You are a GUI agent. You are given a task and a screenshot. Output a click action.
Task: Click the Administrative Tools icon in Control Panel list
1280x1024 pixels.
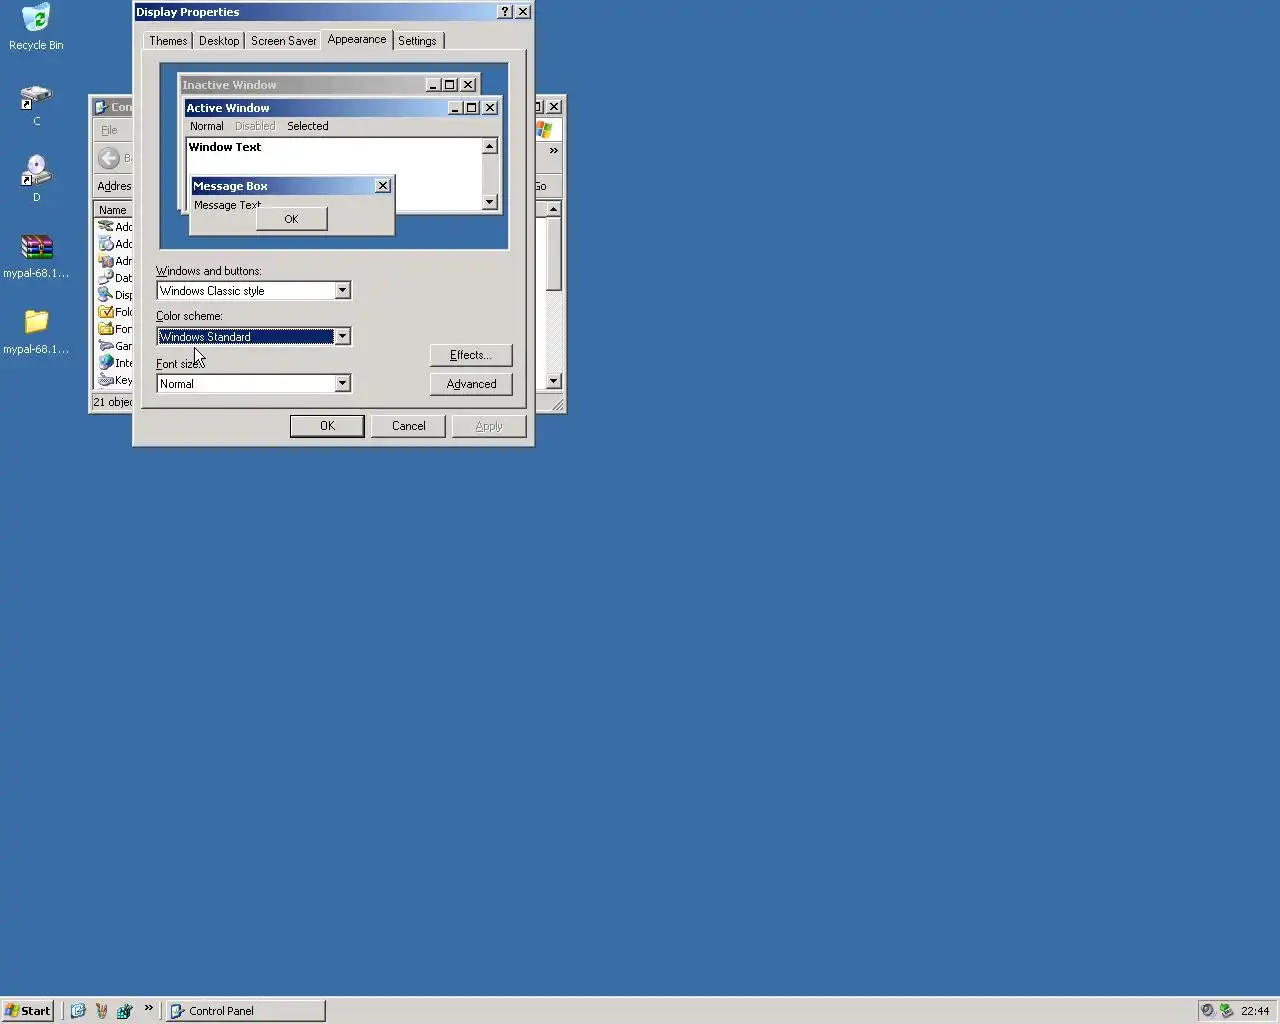pos(106,261)
